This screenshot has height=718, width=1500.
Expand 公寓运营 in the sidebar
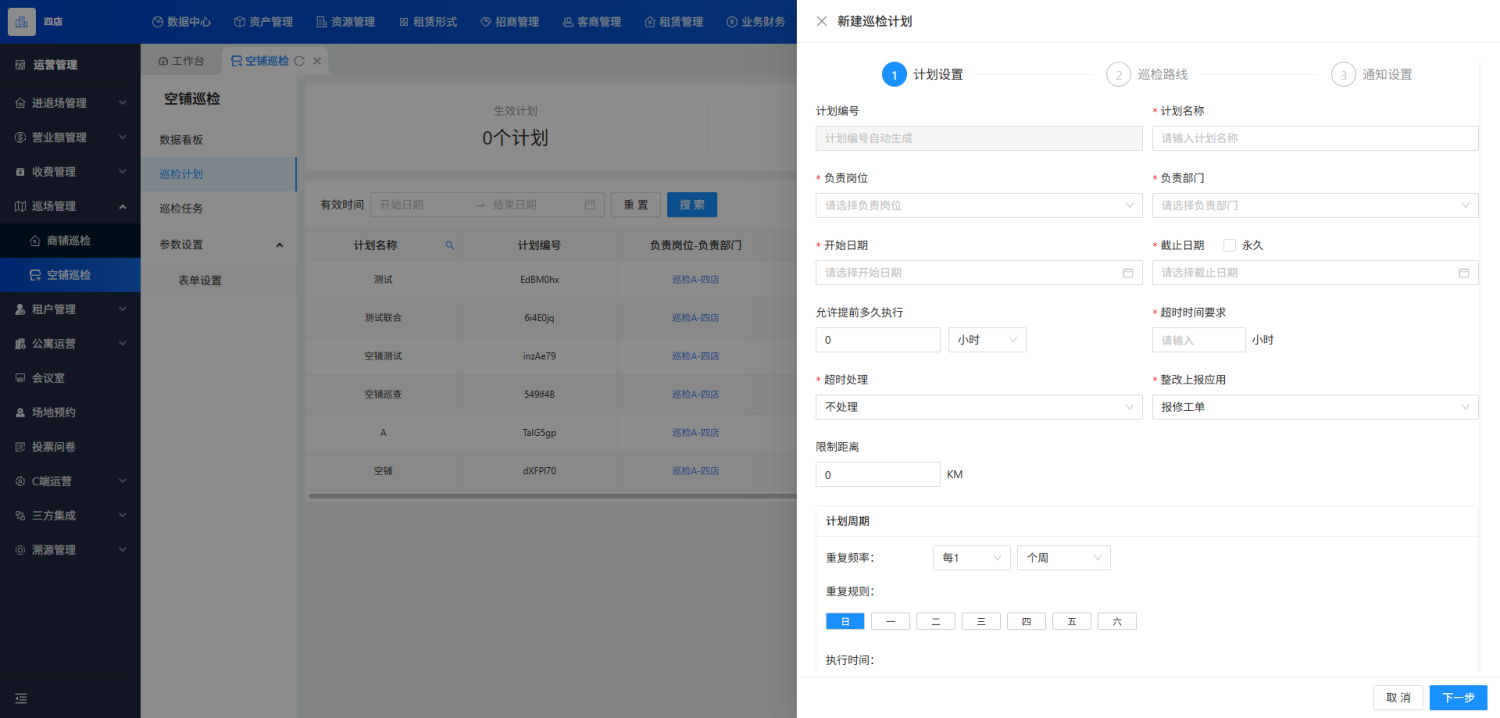tap(70, 343)
